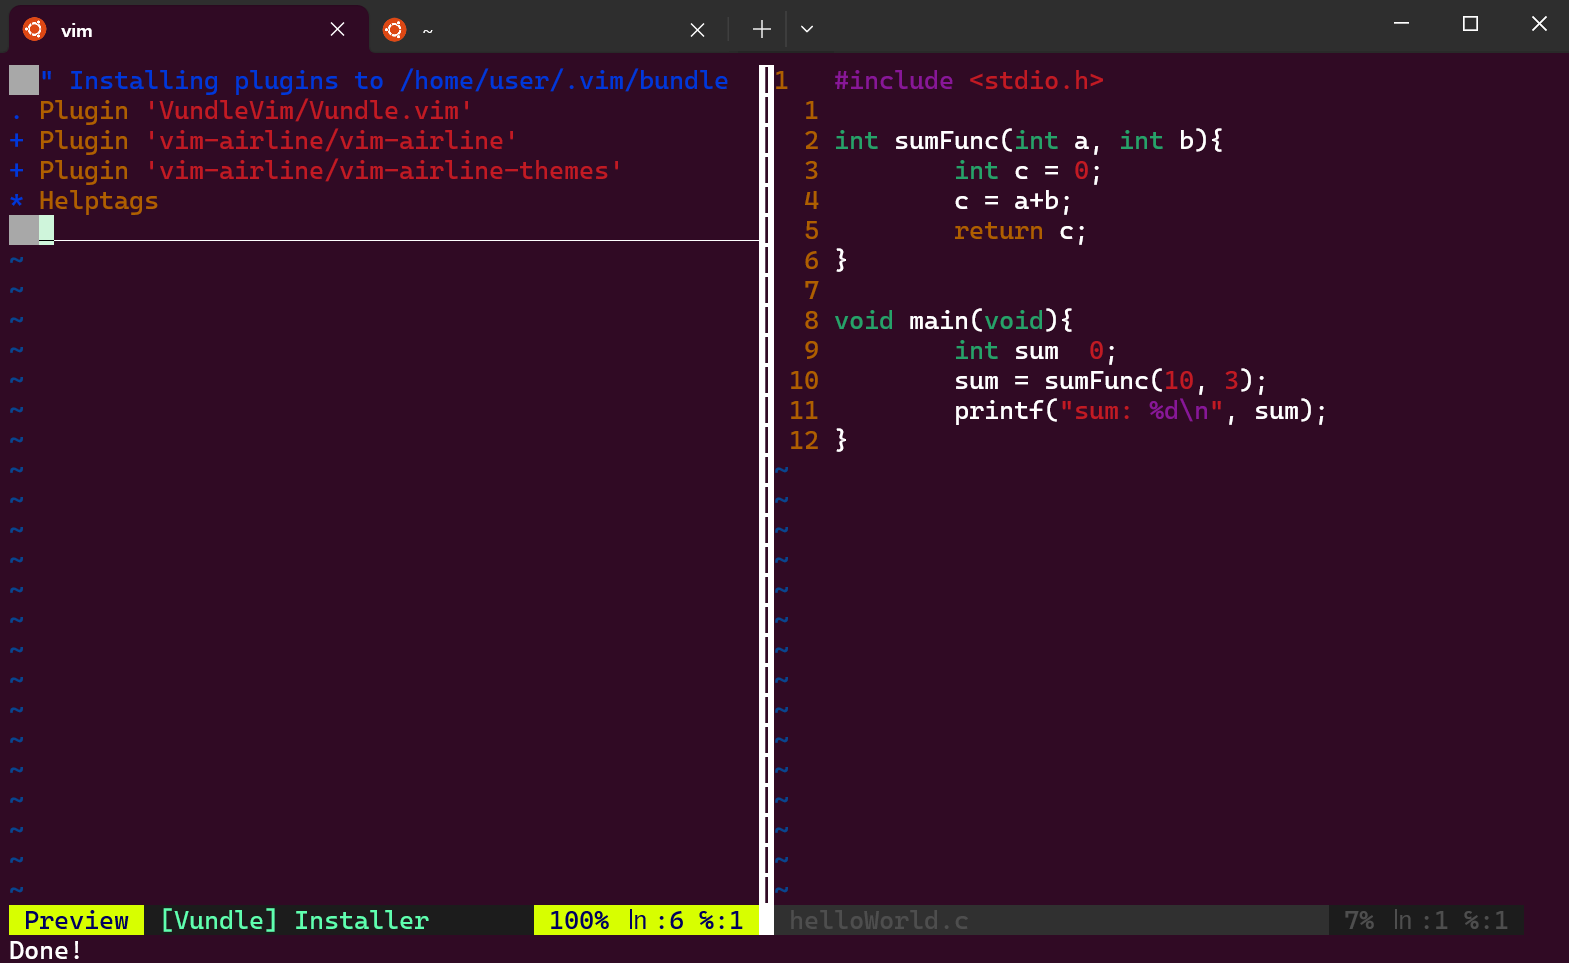The image size is (1569, 963).
Task: Click the Helptags line
Action: pos(99,201)
